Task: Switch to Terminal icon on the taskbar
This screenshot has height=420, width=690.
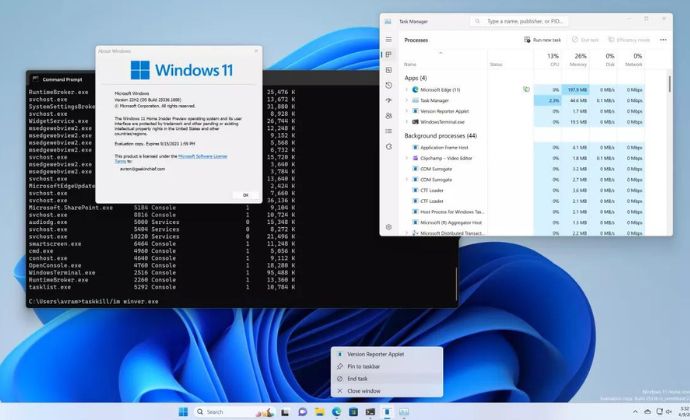Action: point(371,412)
